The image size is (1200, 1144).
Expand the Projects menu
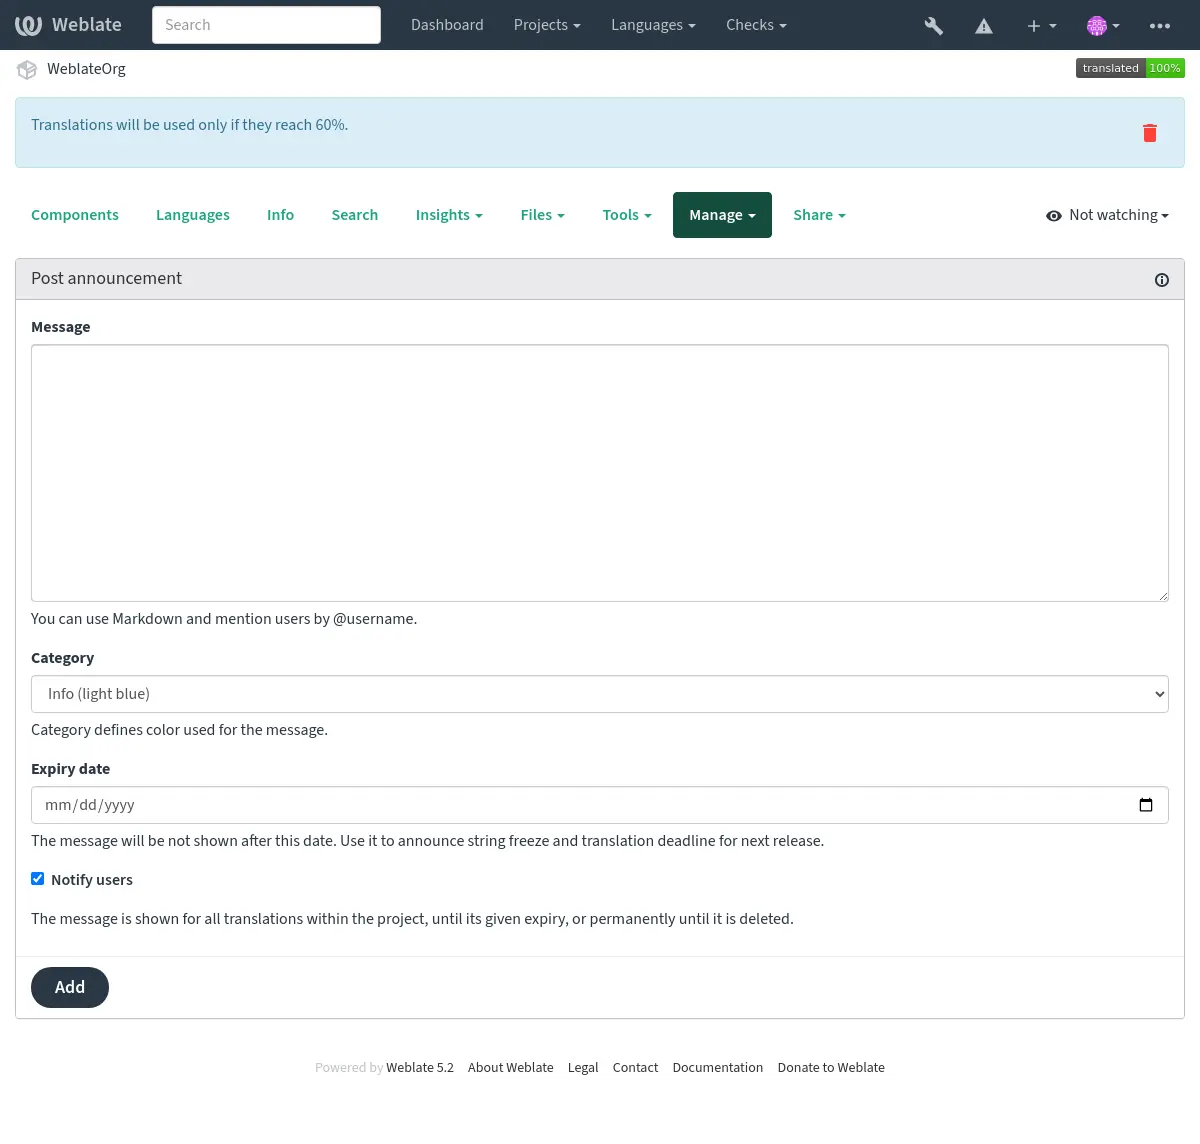point(547,25)
